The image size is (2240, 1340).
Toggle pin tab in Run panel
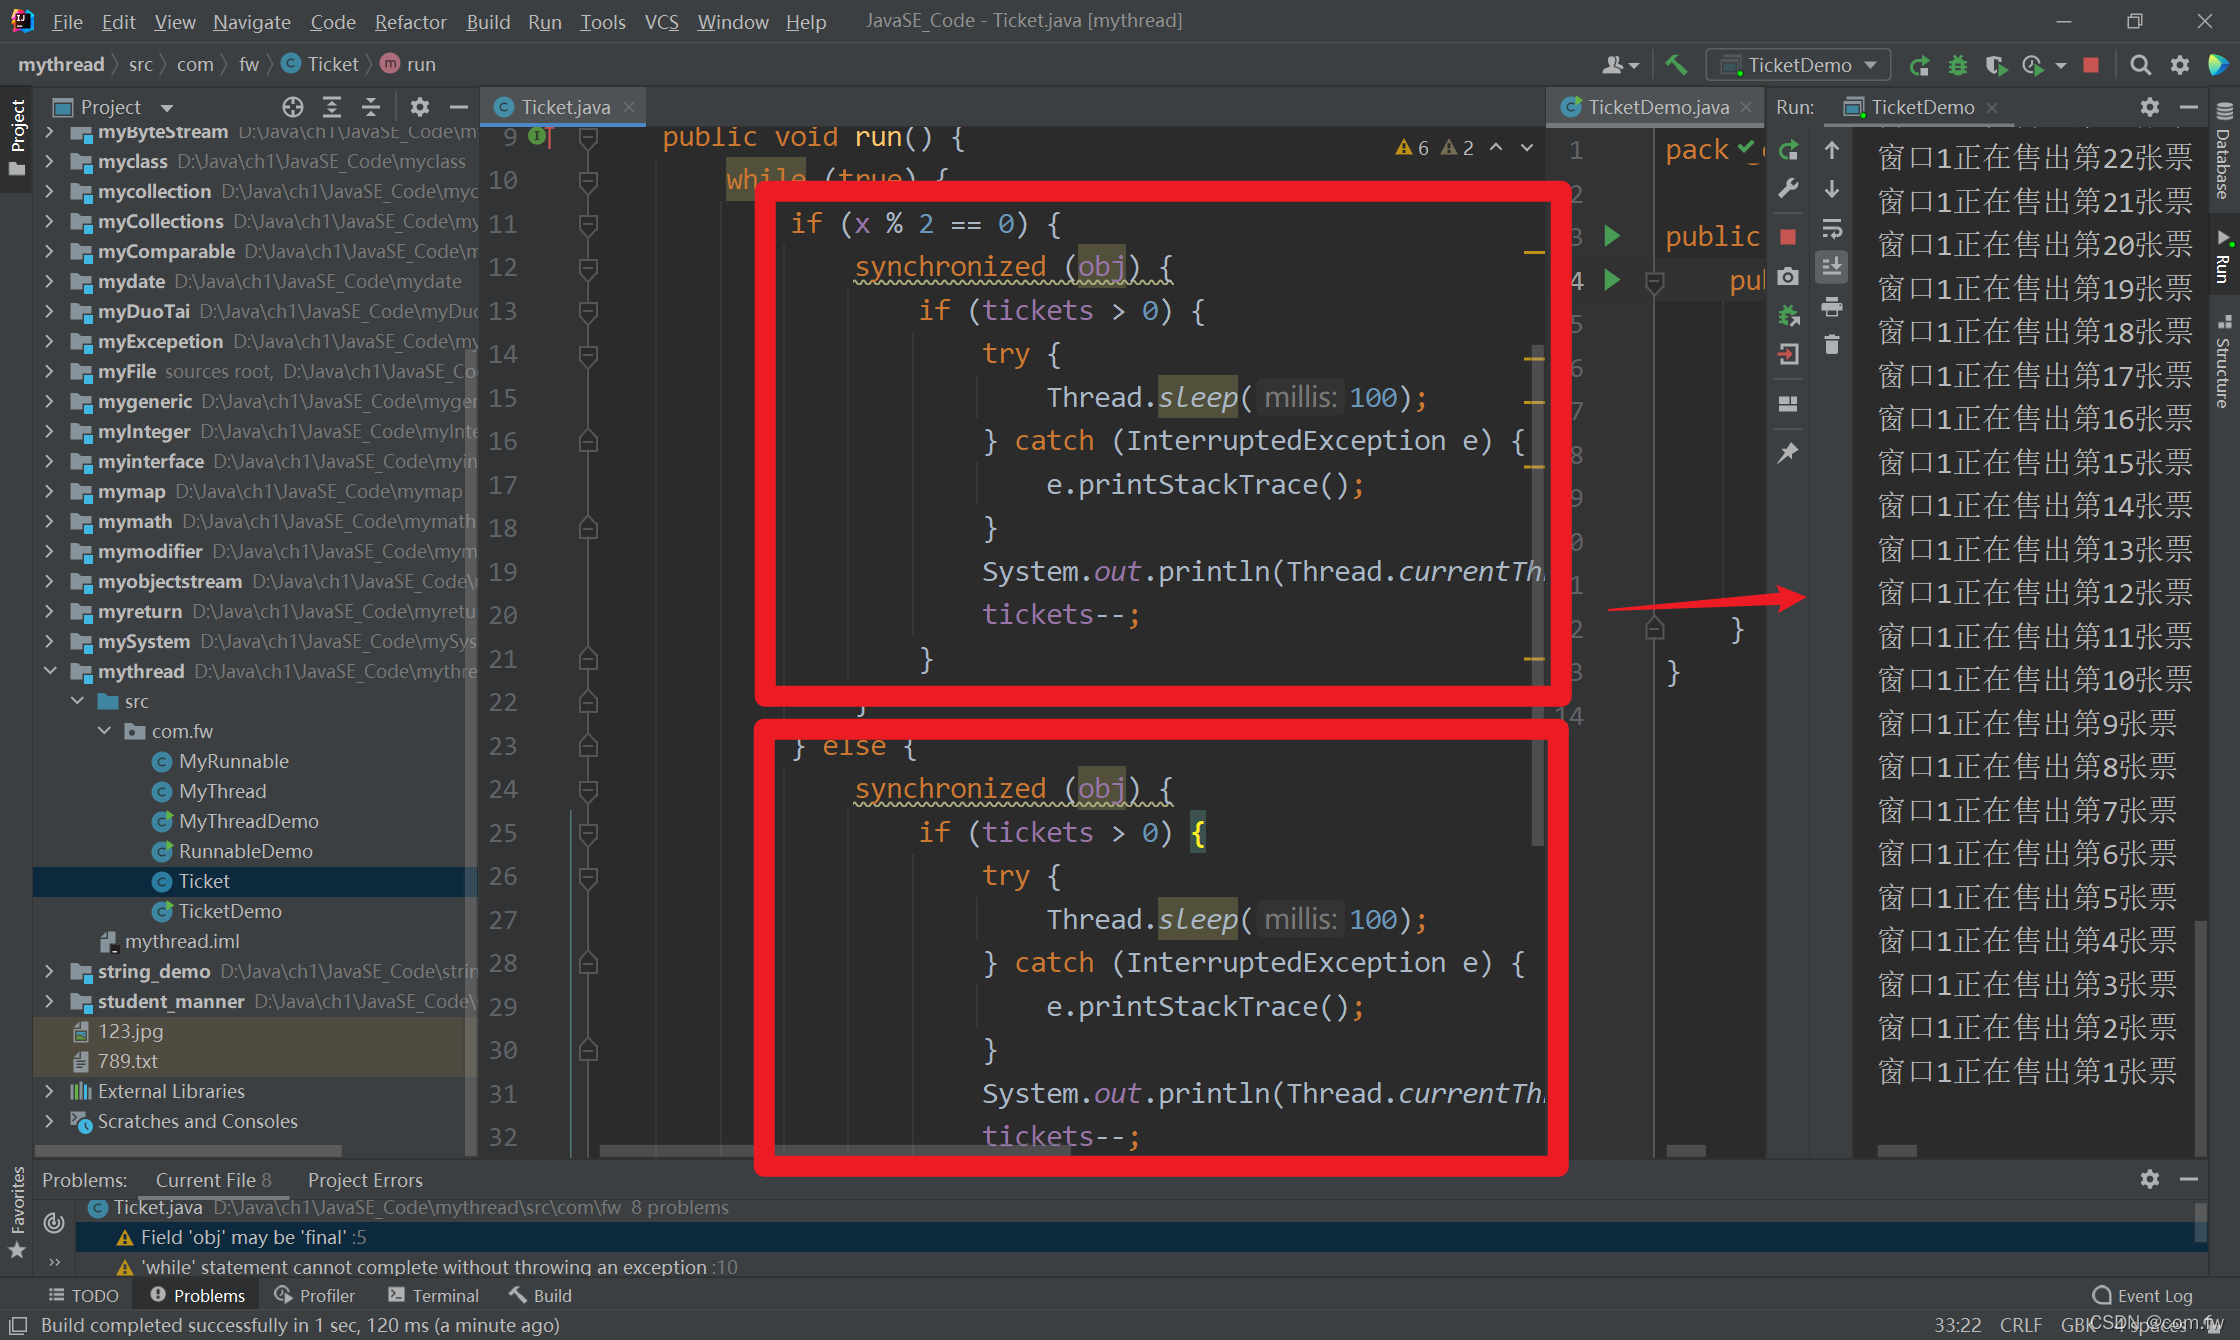(x=1789, y=453)
